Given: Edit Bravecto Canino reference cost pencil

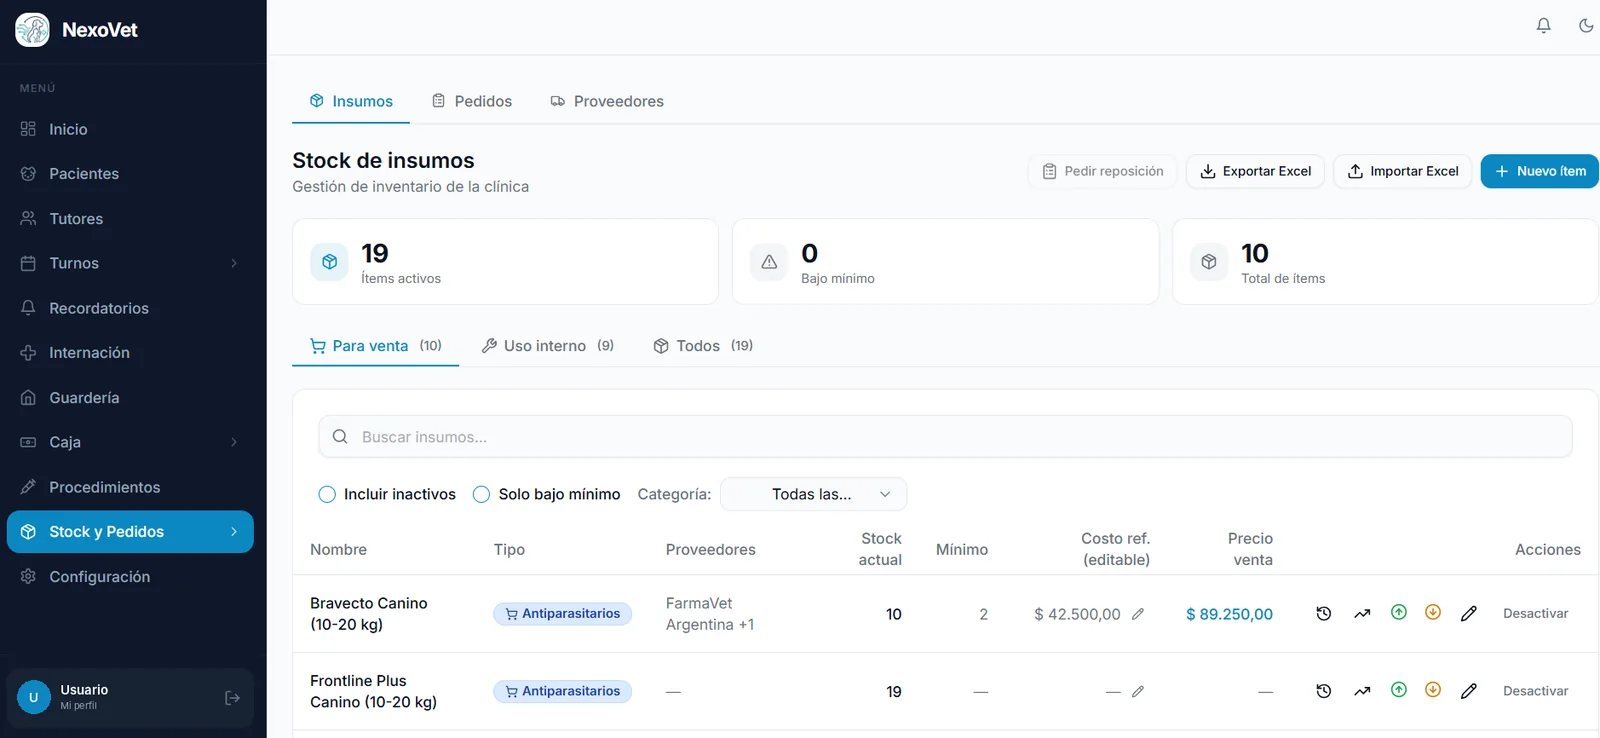Looking at the screenshot, I should point(1138,614).
